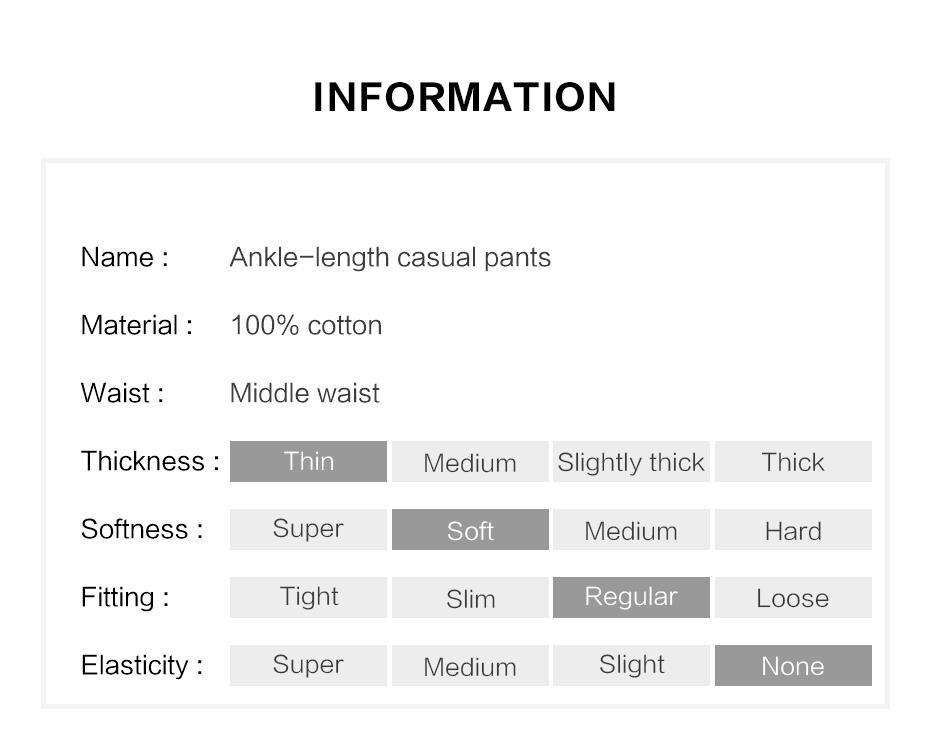Image resolution: width=930 pixels, height=746 pixels.
Task: Pick Medium in the Softness row
Action: 631,530
